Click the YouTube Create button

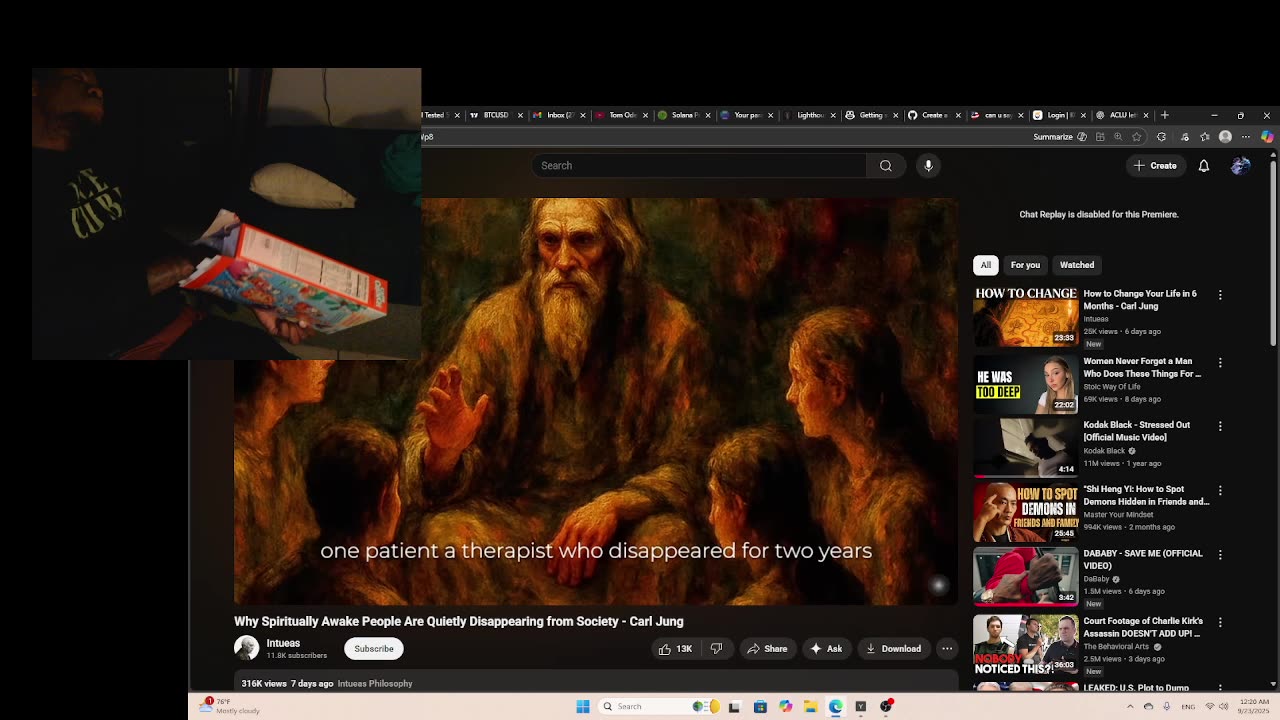click(1155, 166)
